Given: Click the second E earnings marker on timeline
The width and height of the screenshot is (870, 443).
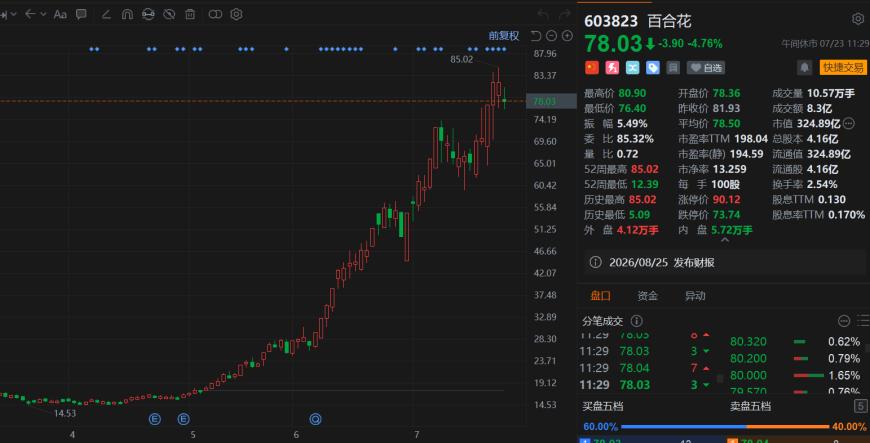Looking at the screenshot, I should (x=184, y=419).
